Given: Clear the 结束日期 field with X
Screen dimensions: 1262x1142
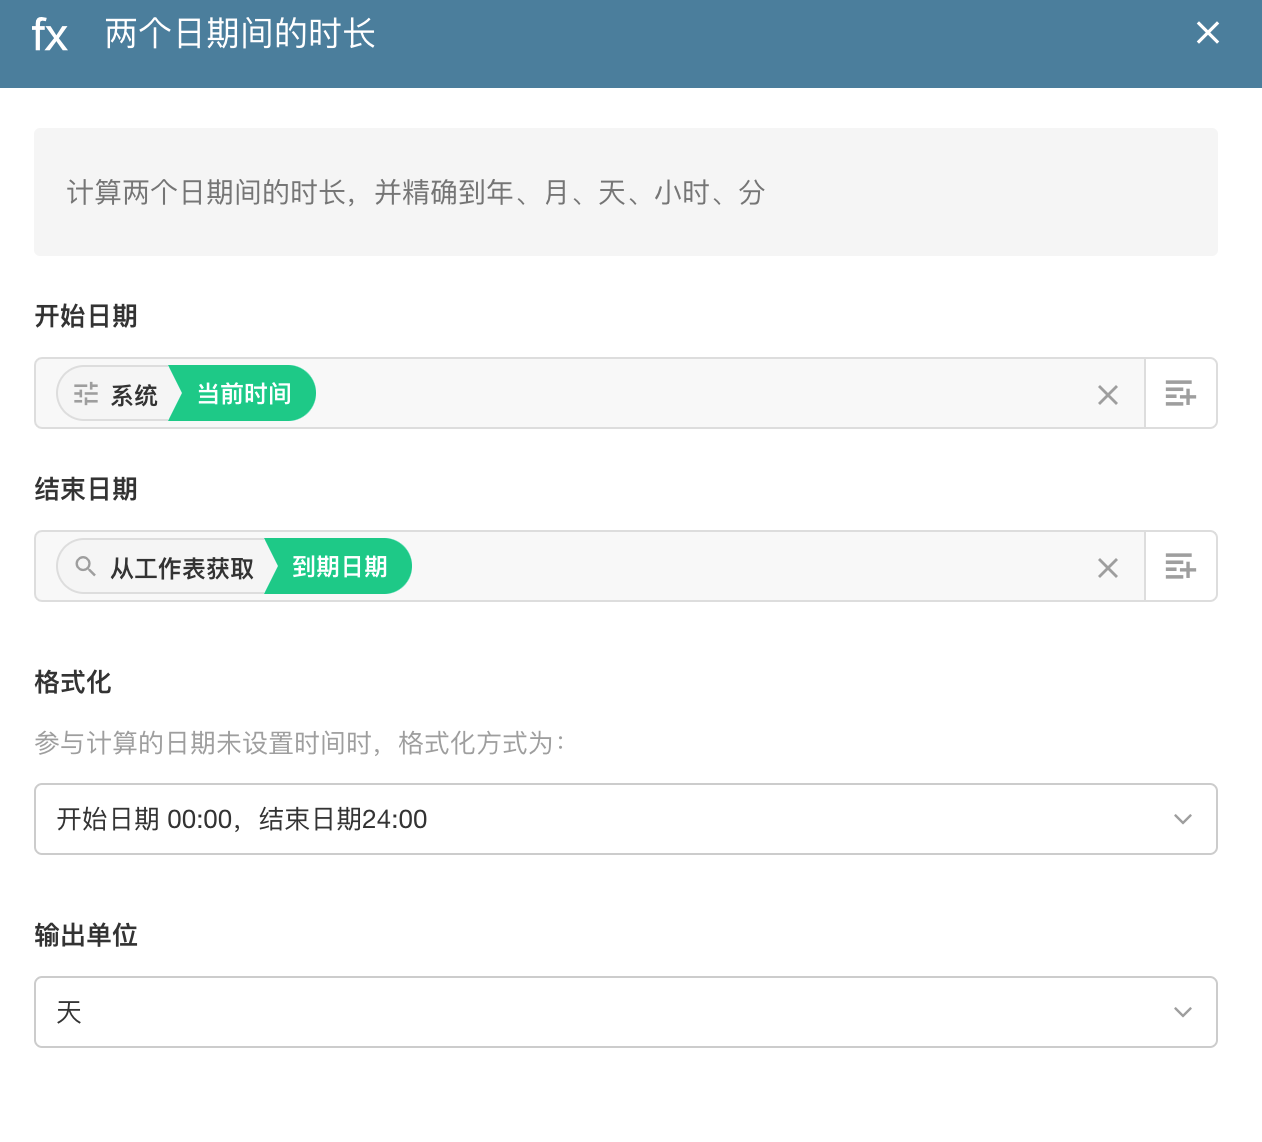Looking at the screenshot, I should [1107, 568].
